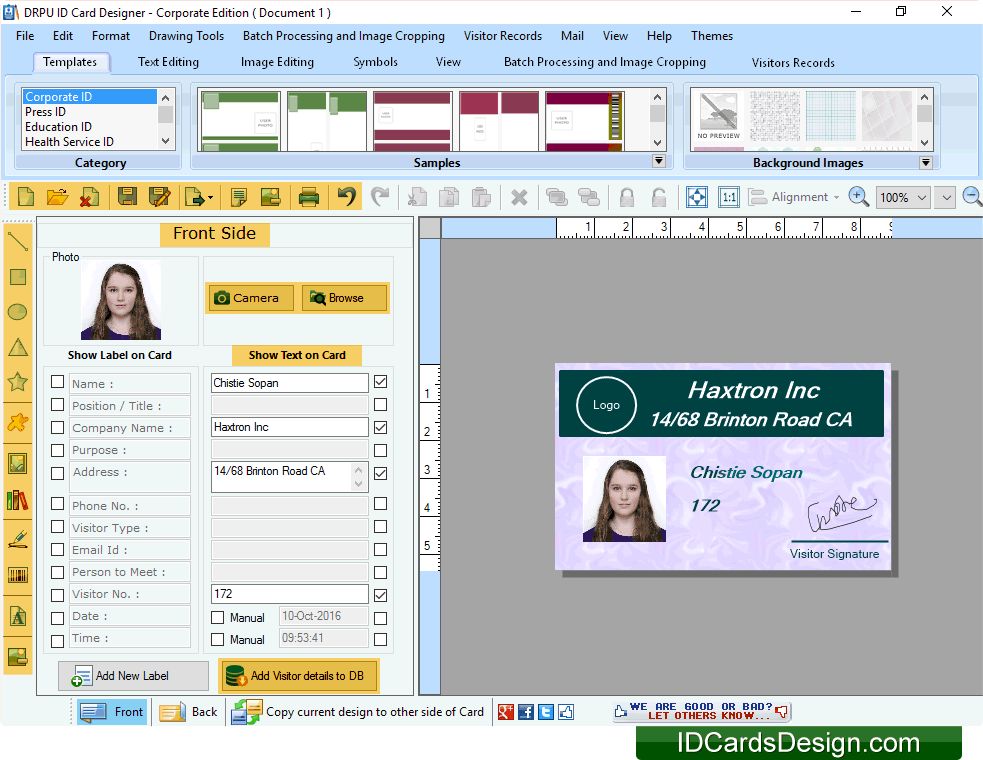Viewport: 983px width, 760px height.
Task: Click Samples scroll down arrow
Action: coord(658,142)
